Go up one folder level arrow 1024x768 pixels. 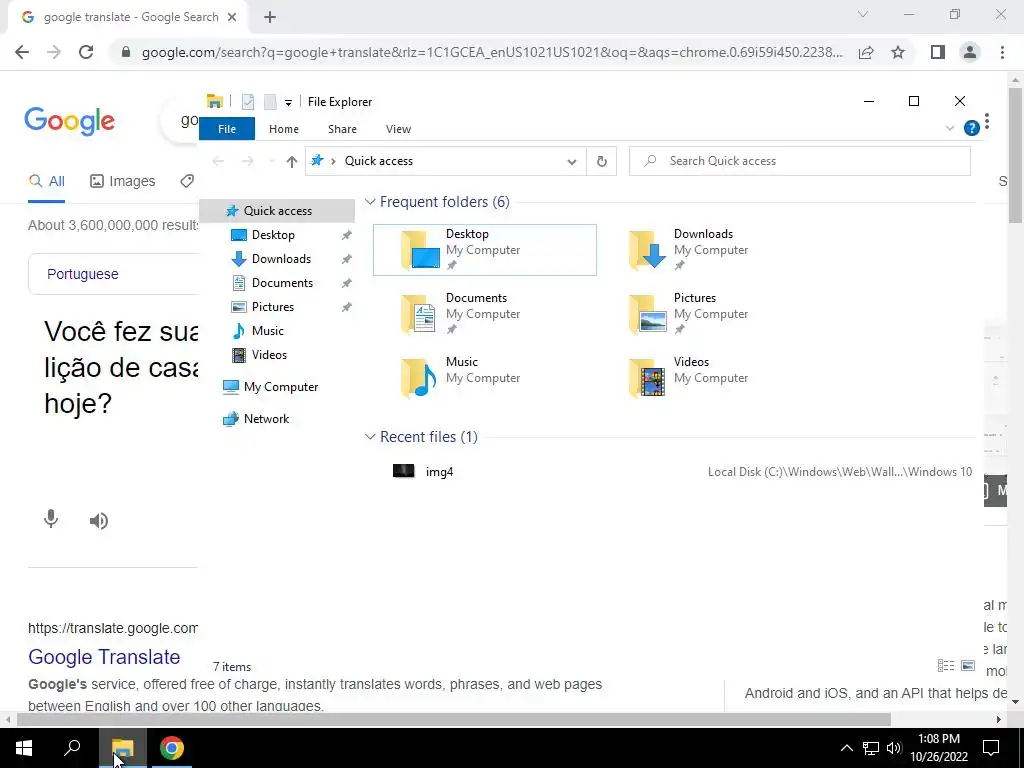(291, 161)
